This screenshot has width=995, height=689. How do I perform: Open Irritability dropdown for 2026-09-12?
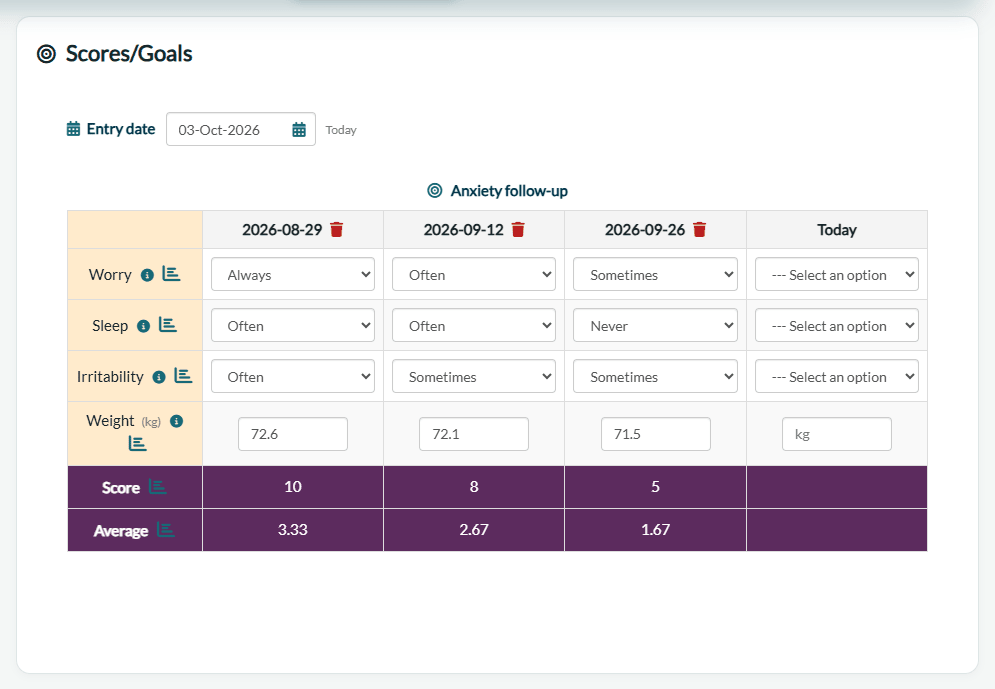474,376
